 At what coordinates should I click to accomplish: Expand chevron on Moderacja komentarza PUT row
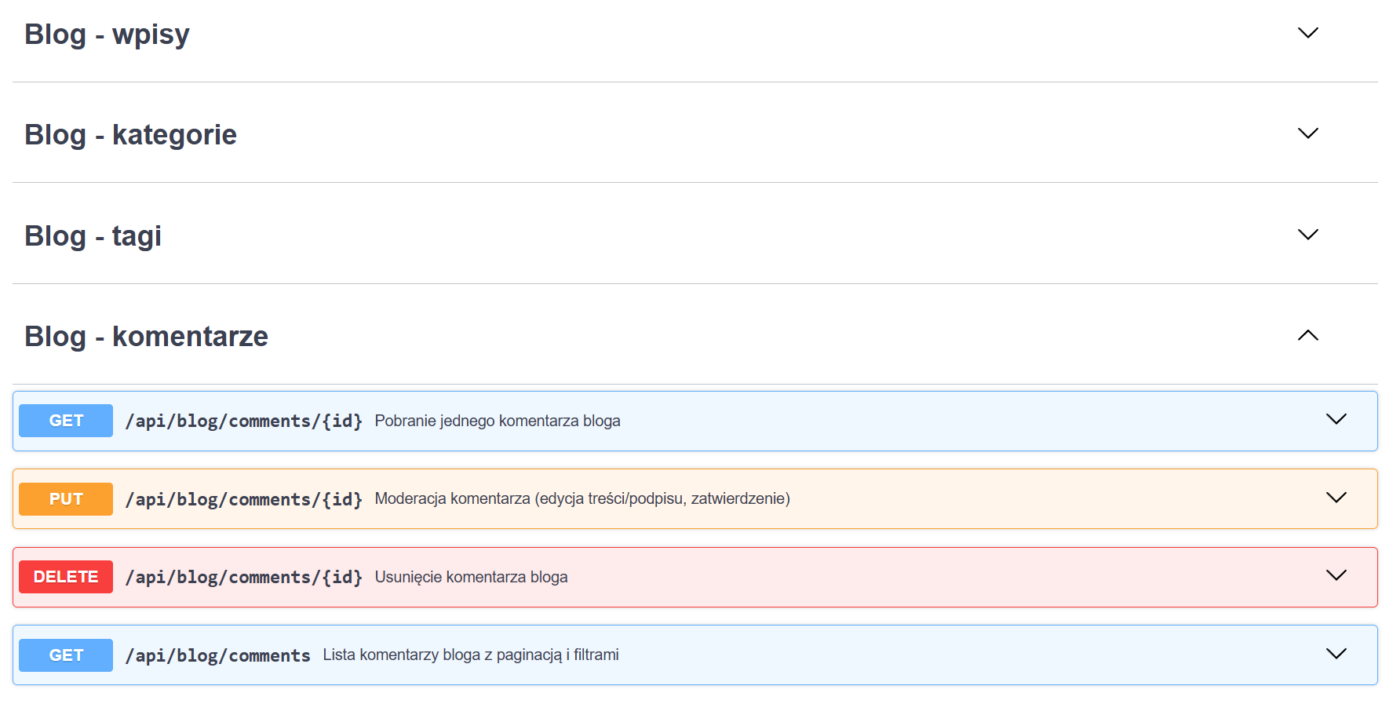1336,497
